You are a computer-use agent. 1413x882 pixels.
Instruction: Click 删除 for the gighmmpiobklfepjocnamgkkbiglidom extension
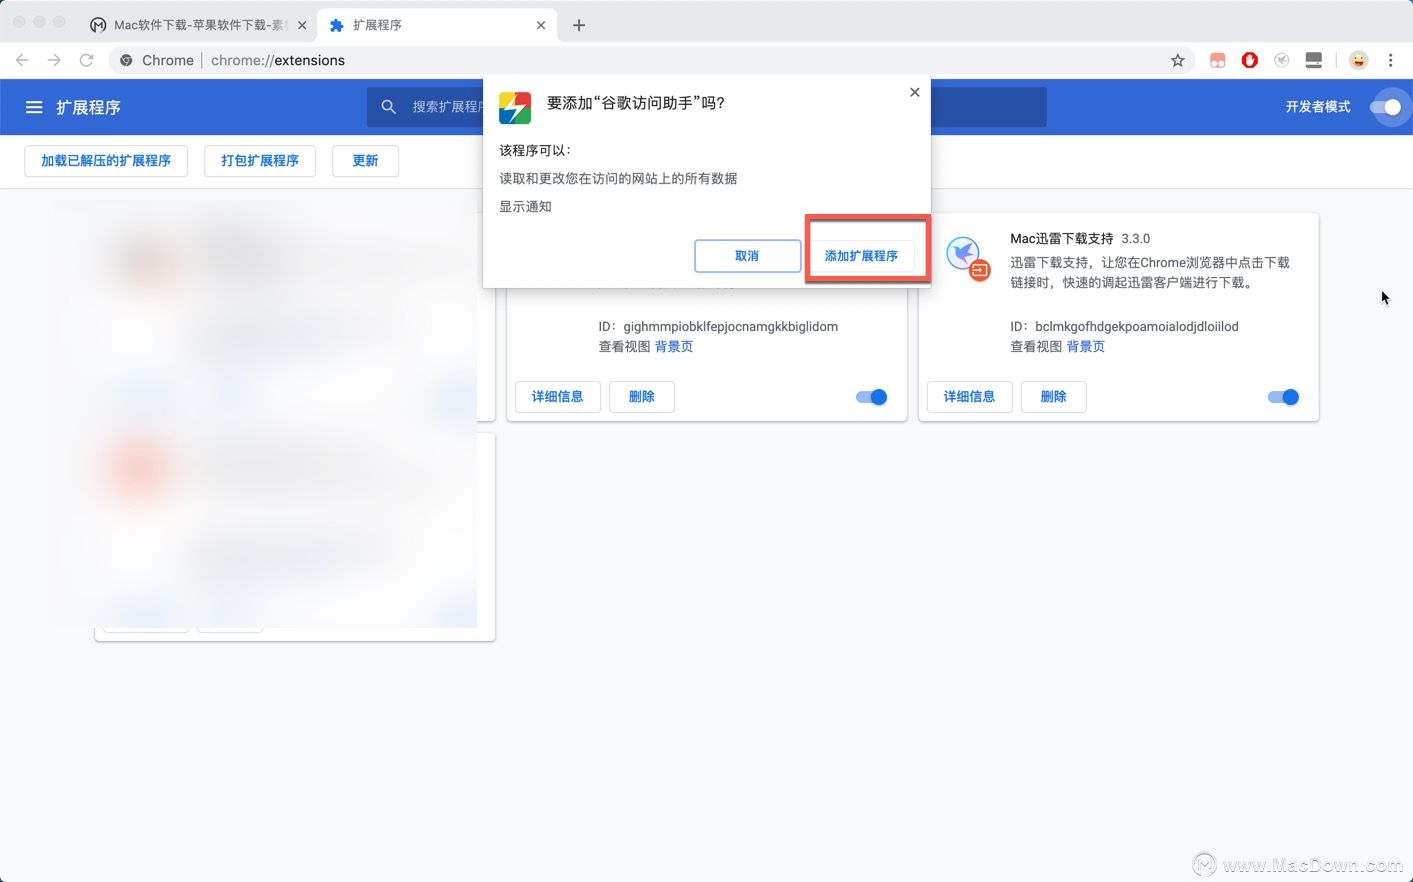[x=642, y=397]
